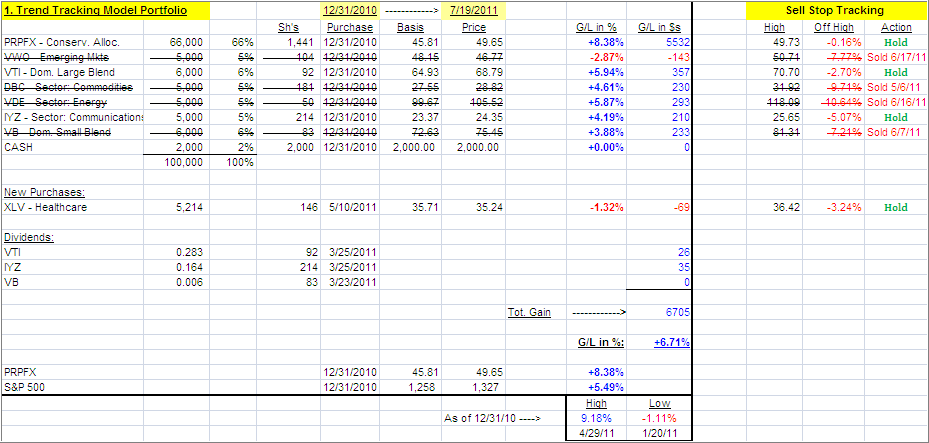Select the -0.16% off high cell
Image resolution: width=929 pixels, height=443 pixels.
pos(845,42)
